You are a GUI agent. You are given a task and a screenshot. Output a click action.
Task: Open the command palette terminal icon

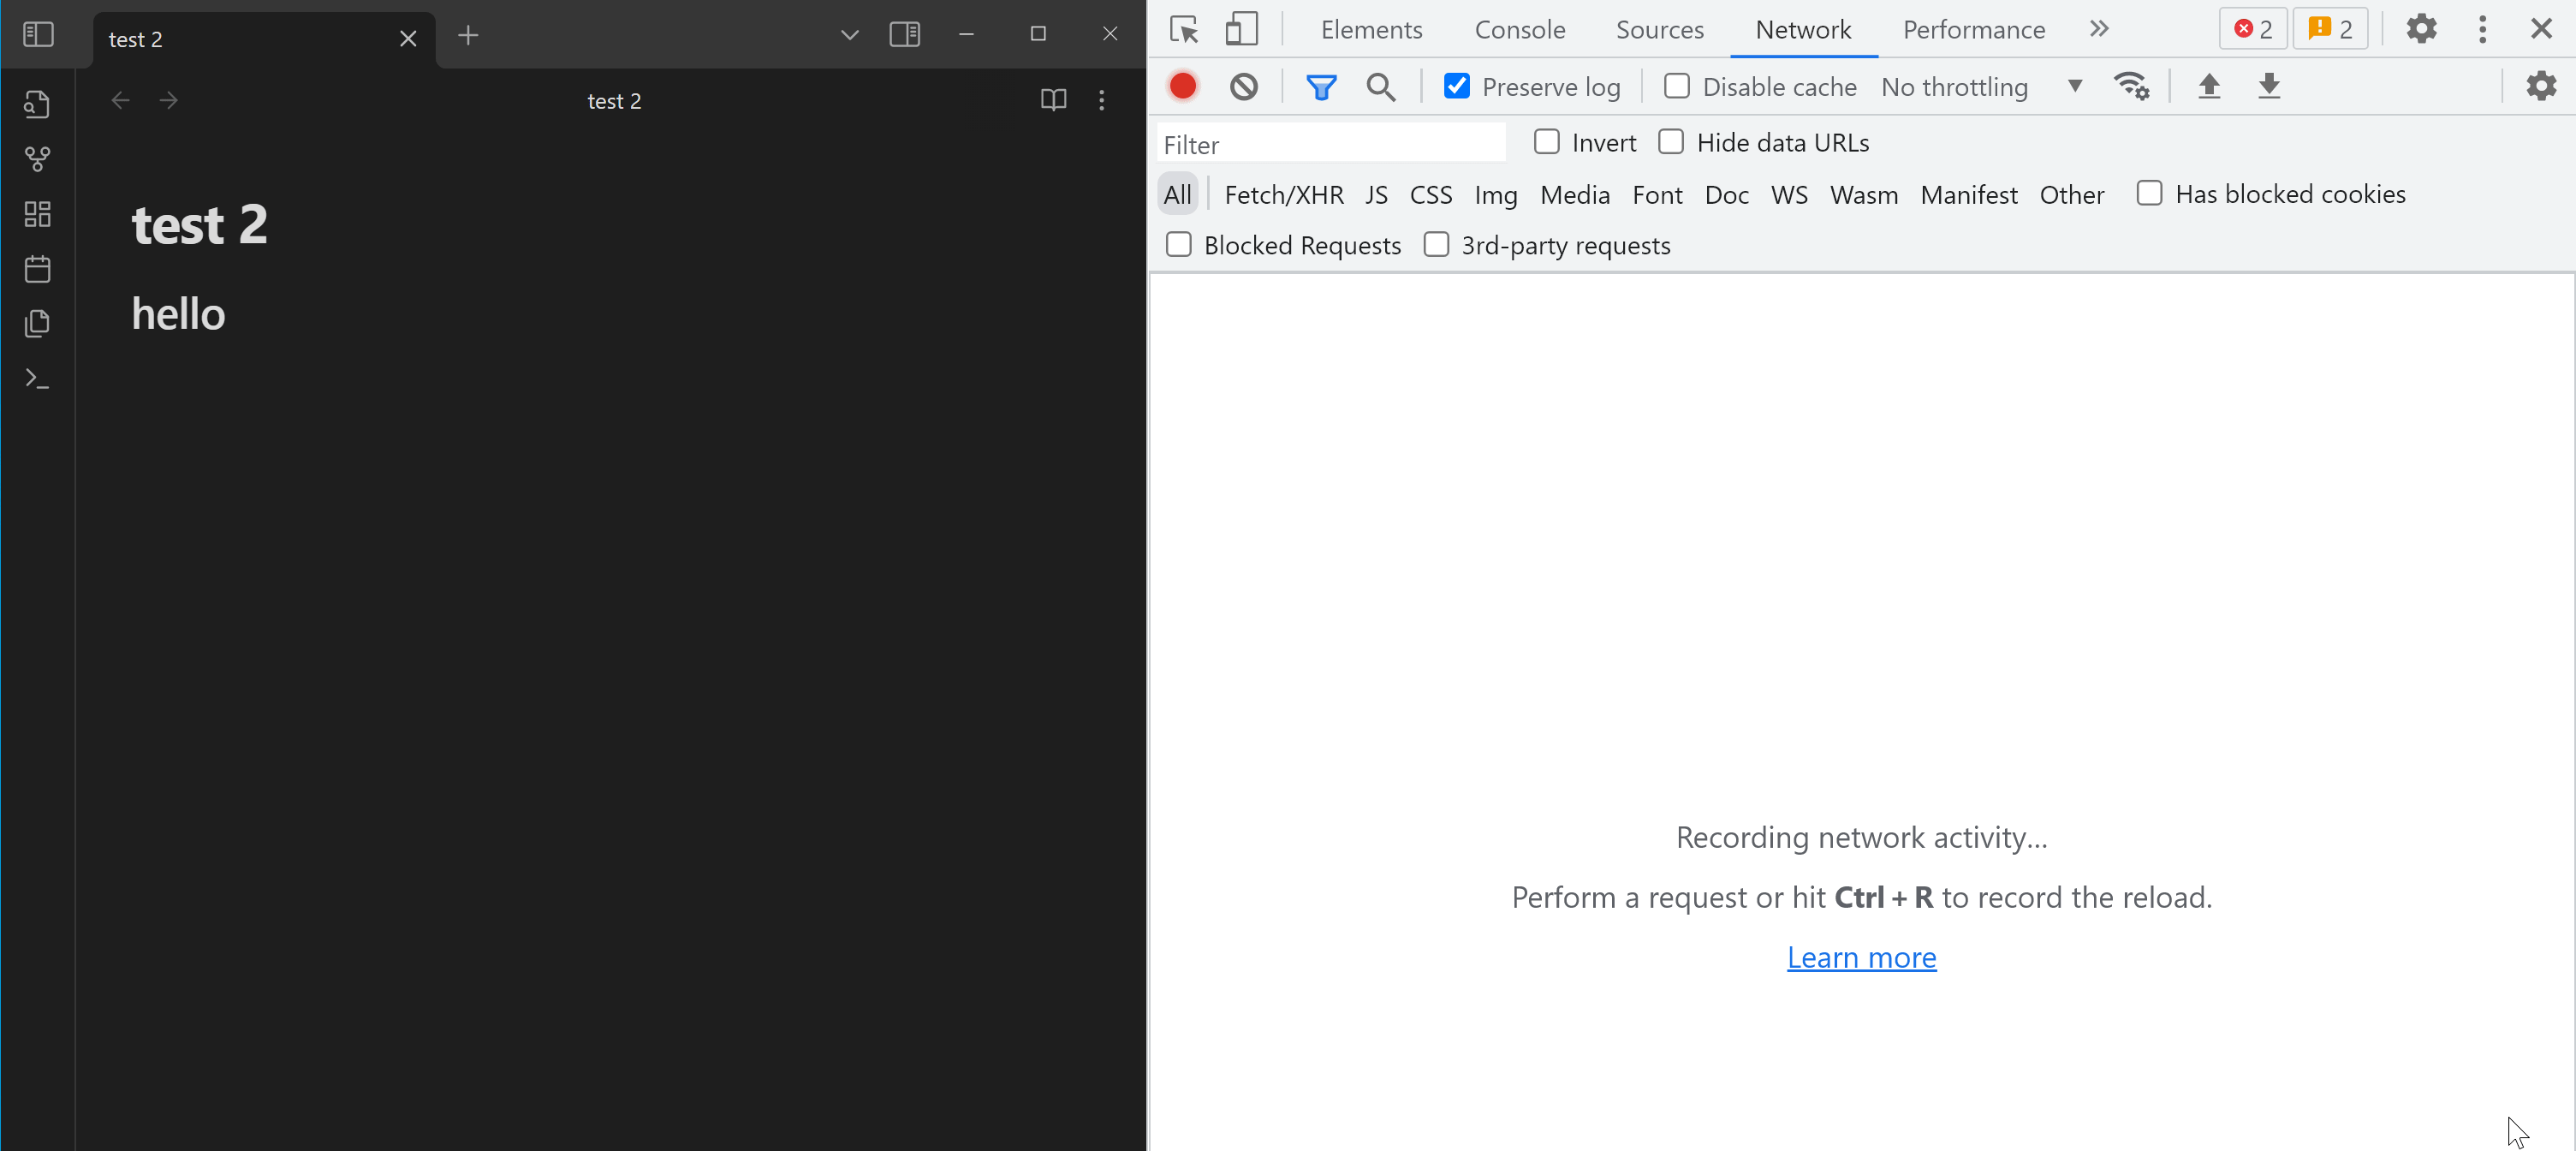coord(37,379)
